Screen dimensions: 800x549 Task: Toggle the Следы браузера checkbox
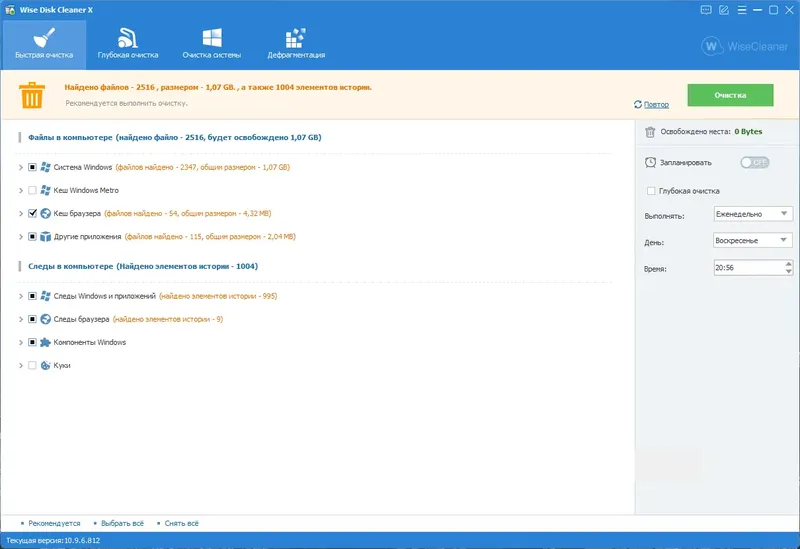32,319
